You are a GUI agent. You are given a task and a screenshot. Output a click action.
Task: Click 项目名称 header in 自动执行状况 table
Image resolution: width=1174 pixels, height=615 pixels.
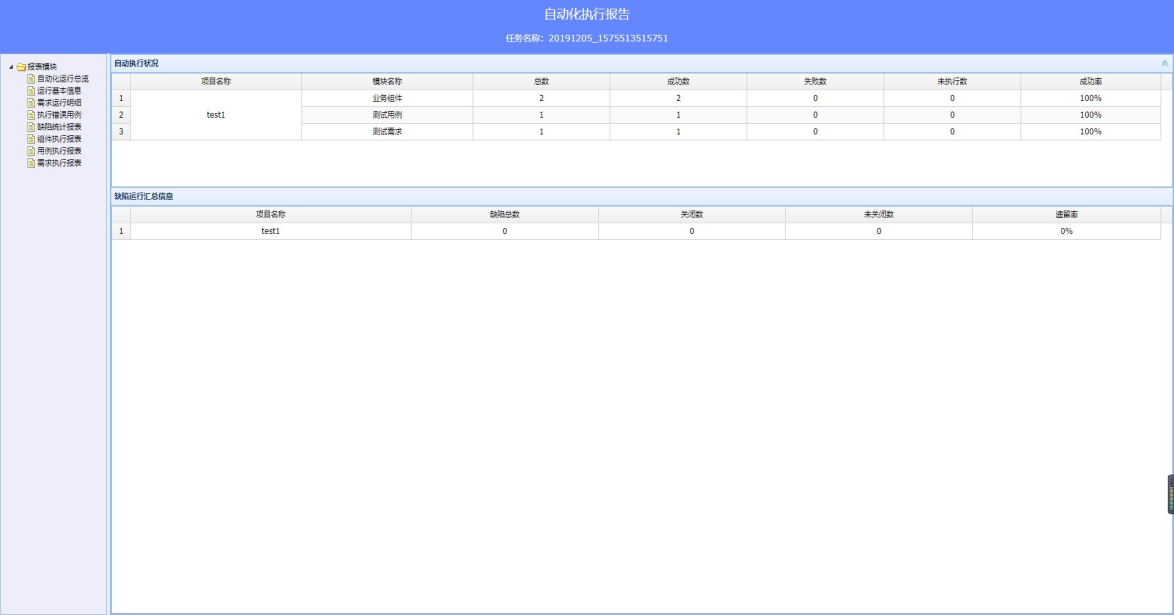216,82
